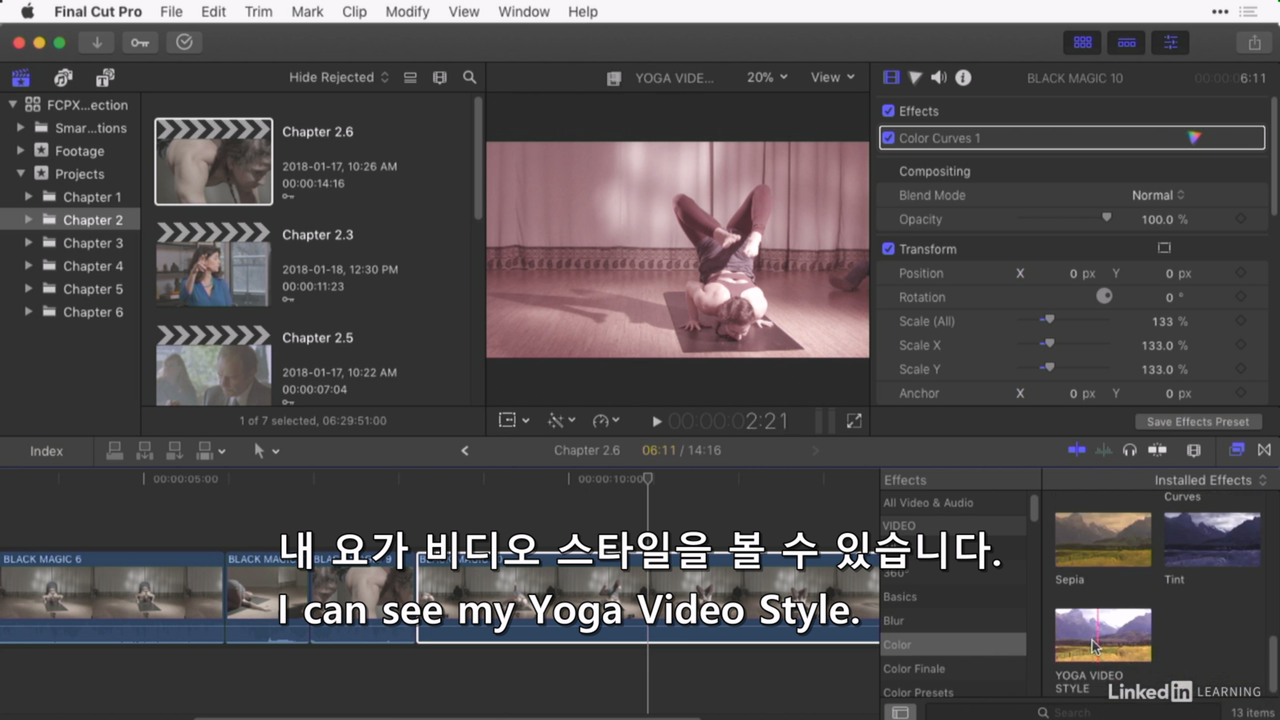Open the background tasks checkmark icon
The width and height of the screenshot is (1280, 720).
coord(184,42)
